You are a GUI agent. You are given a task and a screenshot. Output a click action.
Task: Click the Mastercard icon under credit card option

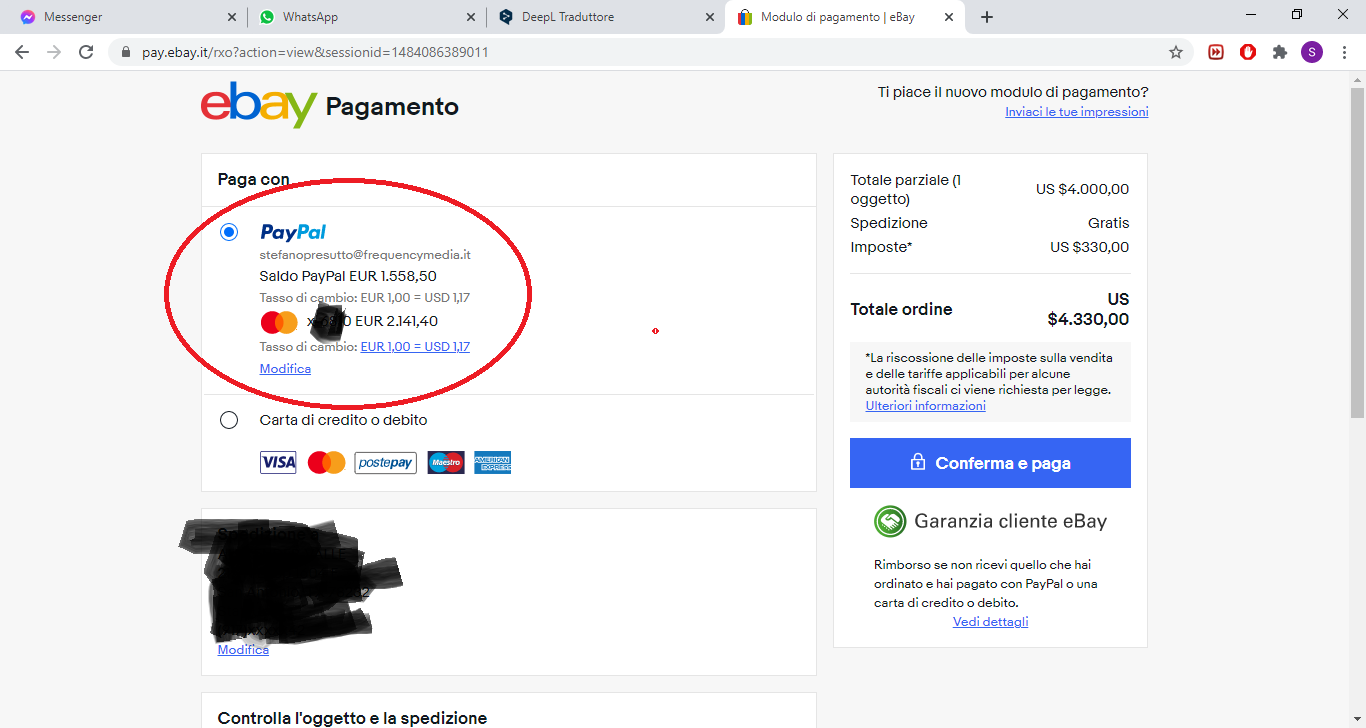pos(326,463)
